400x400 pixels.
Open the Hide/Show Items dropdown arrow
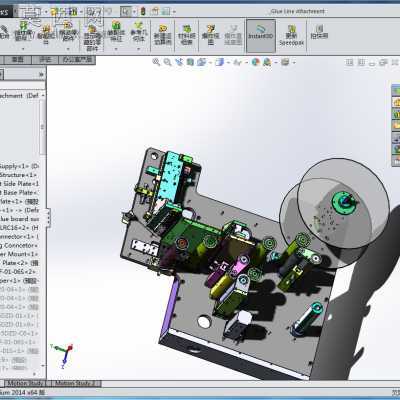246,62
